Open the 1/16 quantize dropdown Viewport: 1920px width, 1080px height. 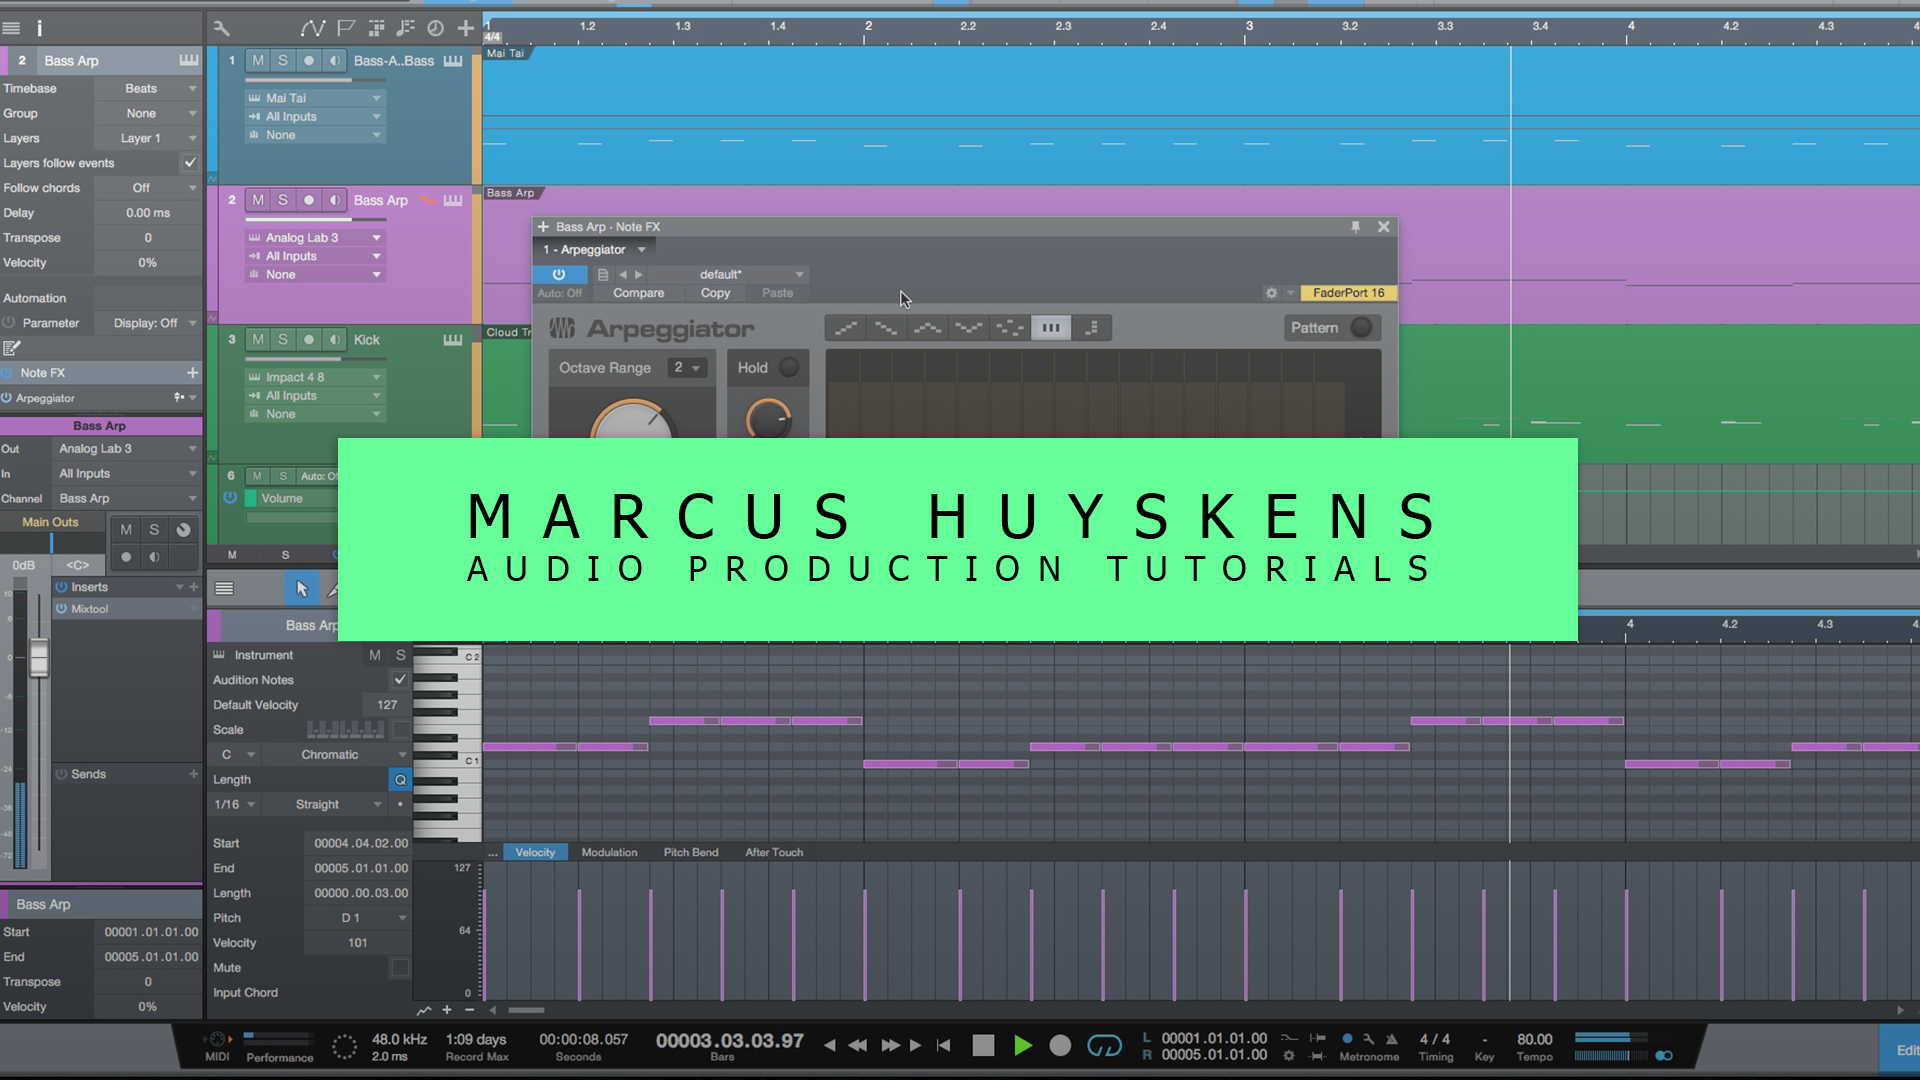(x=235, y=805)
